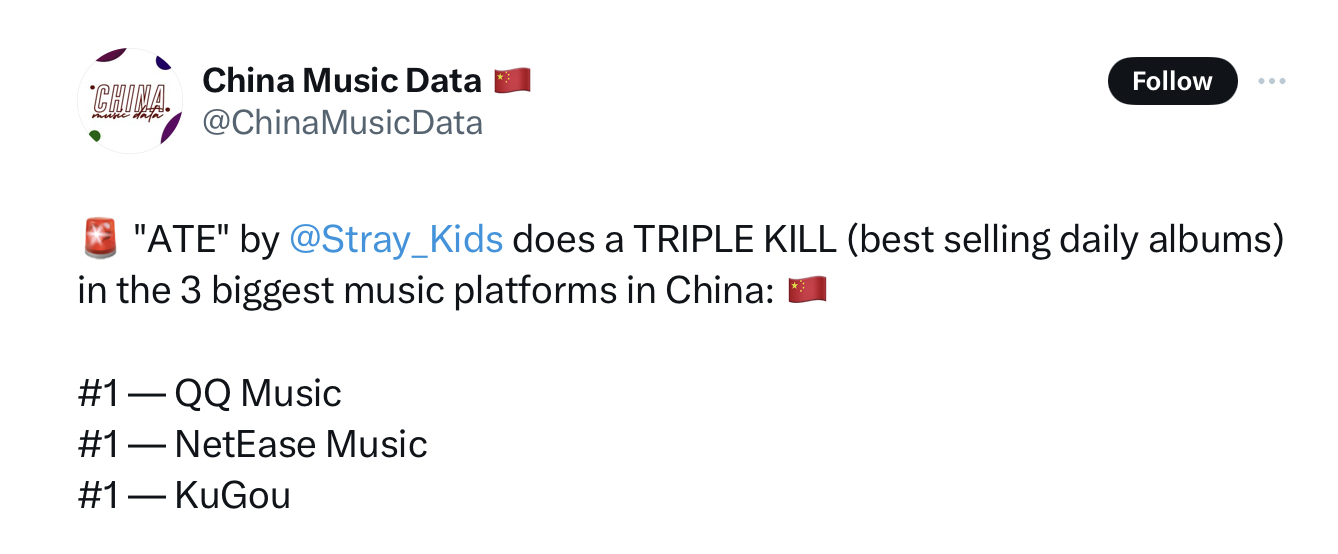
Task: Click the red siren emoji starting the tweet
Action: (99, 240)
